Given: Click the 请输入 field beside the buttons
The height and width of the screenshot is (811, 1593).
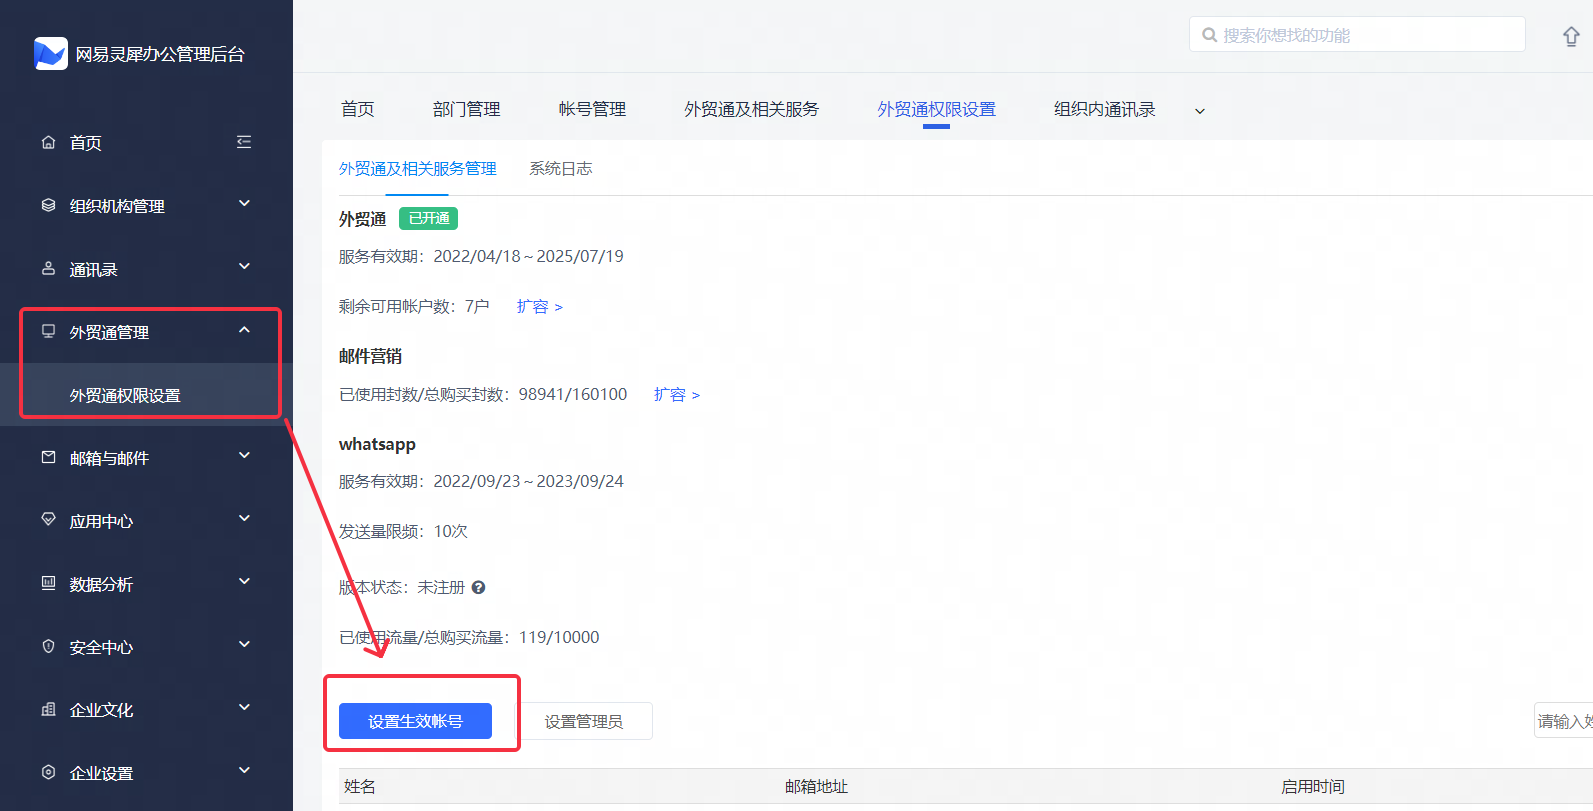Looking at the screenshot, I should (1564, 721).
